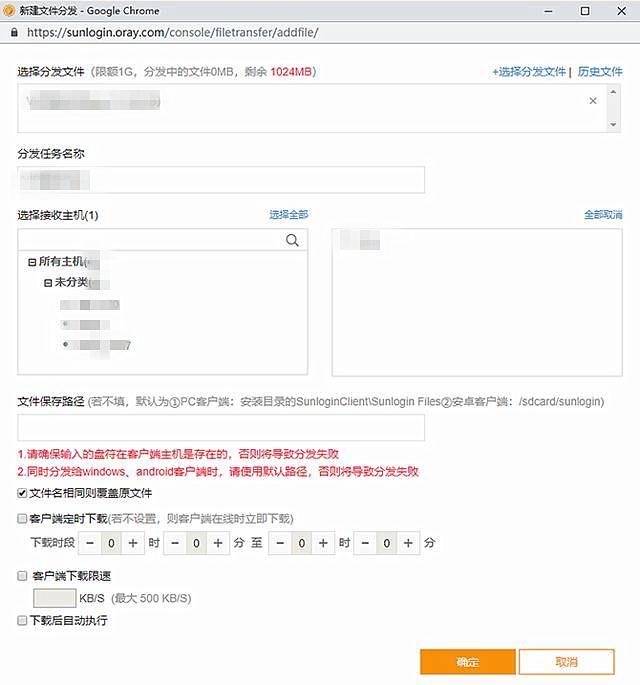
Task: Click the lock icon in address bar
Action: (14, 32)
